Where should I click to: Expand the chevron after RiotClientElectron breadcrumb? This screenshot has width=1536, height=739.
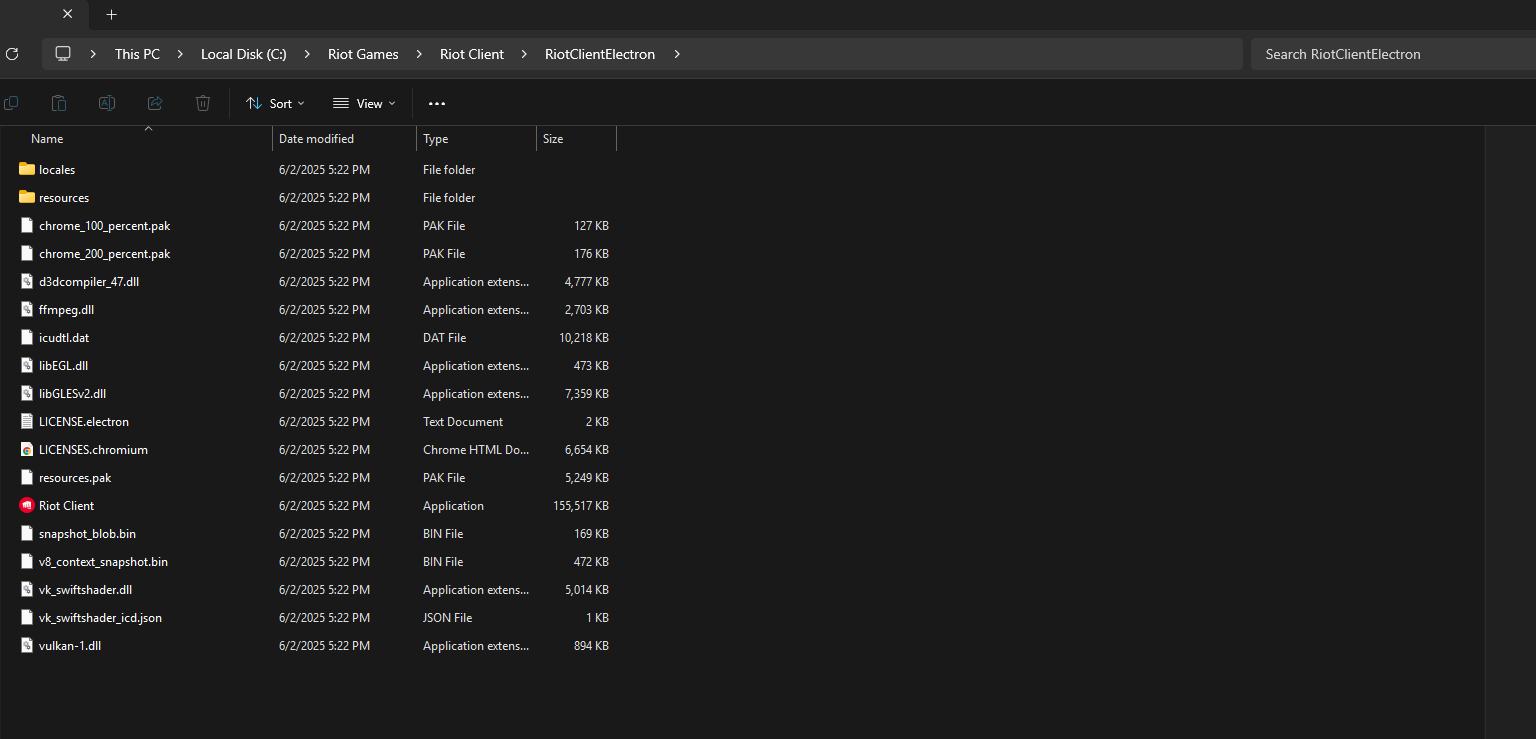point(677,54)
